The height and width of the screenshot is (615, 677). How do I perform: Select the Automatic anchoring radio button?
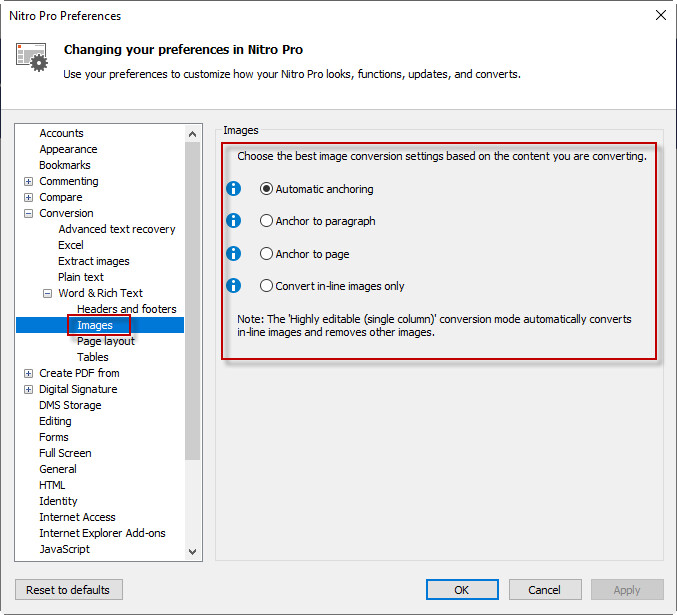pyautogui.click(x=266, y=189)
